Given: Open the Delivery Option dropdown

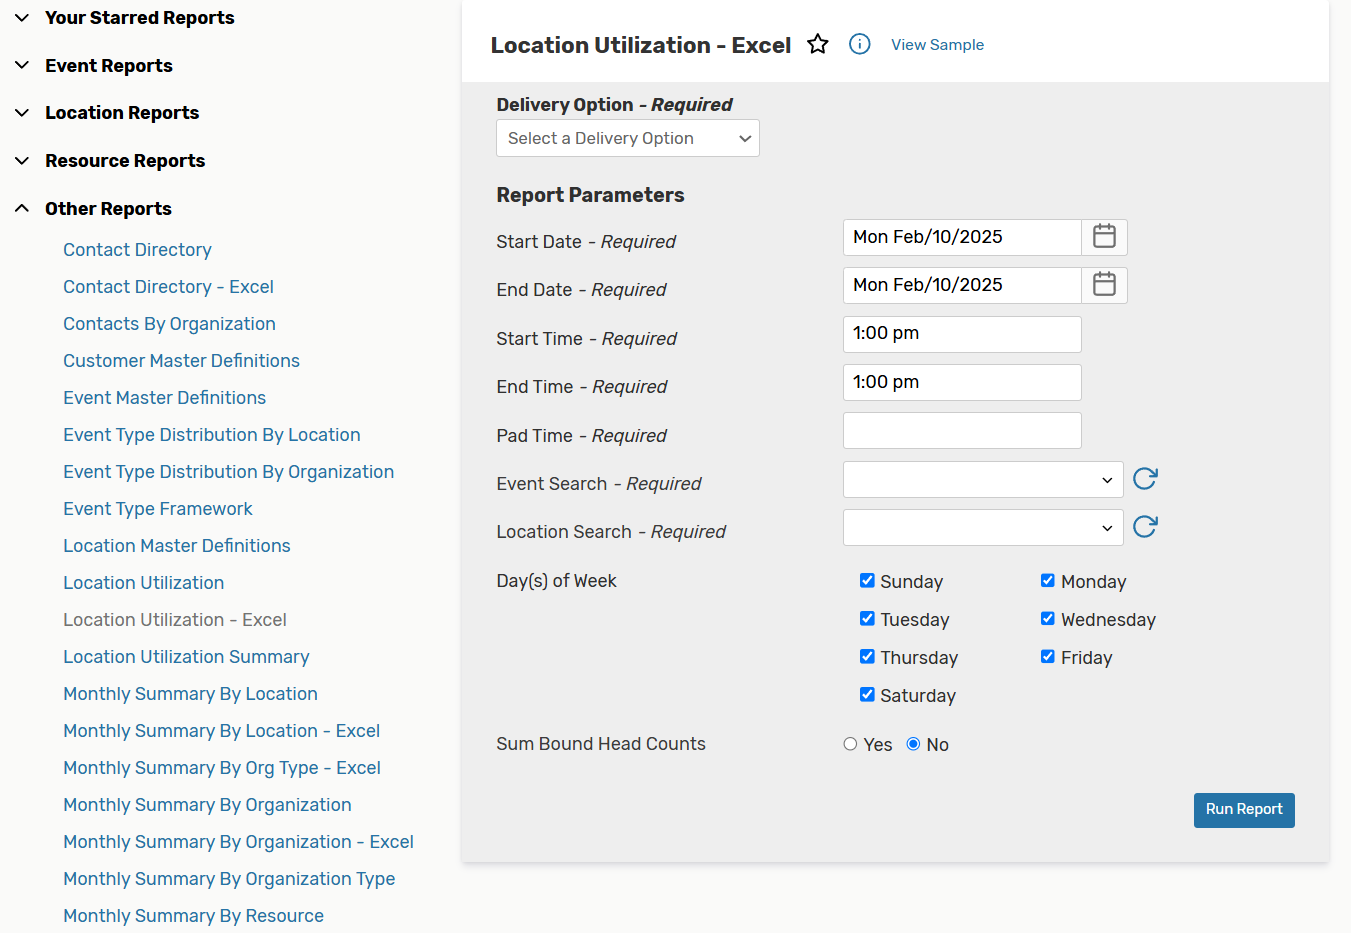Looking at the screenshot, I should pos(627,138).
